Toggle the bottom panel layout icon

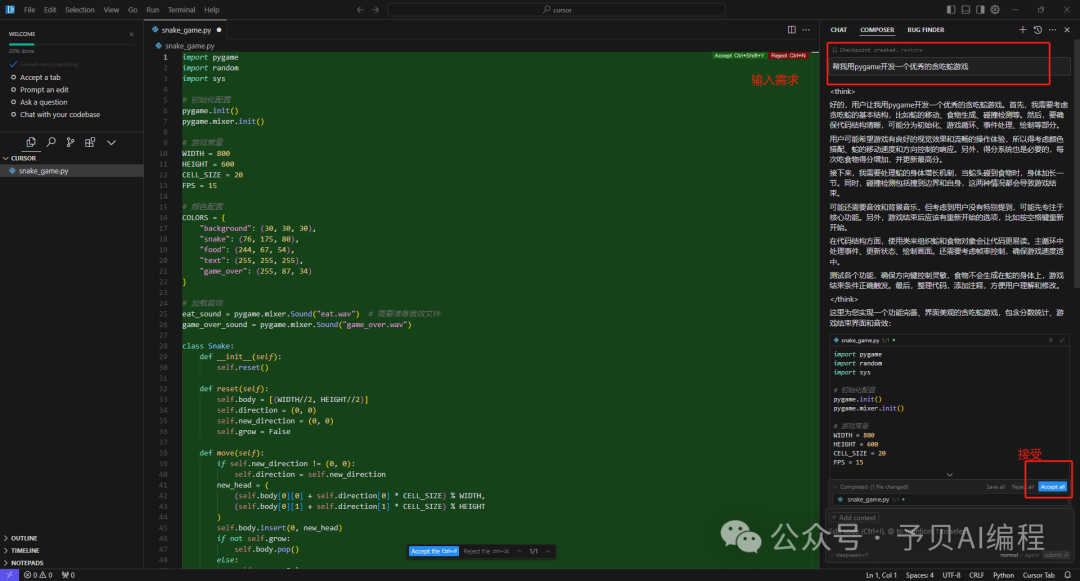[x=966, y=10]
